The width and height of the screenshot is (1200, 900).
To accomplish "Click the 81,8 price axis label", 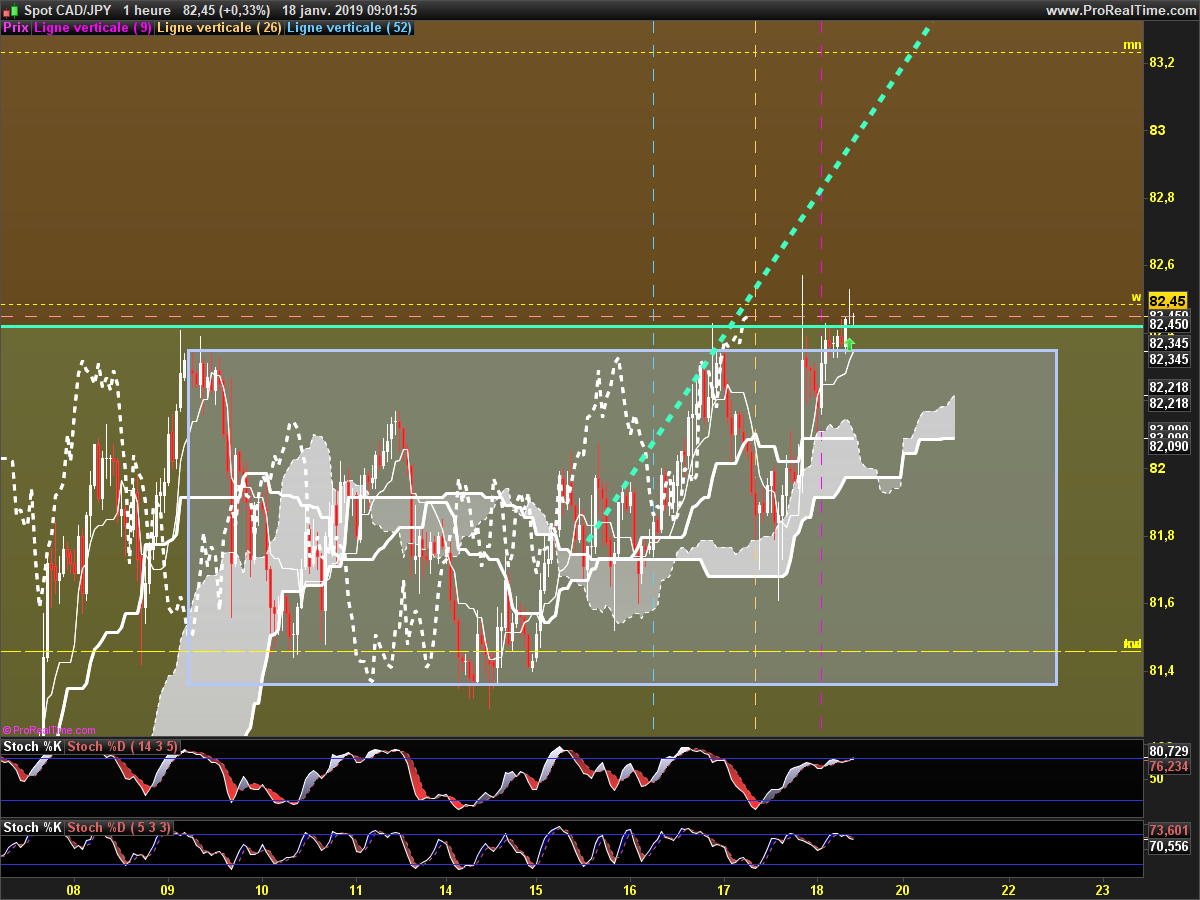I will pos(1162,536).
